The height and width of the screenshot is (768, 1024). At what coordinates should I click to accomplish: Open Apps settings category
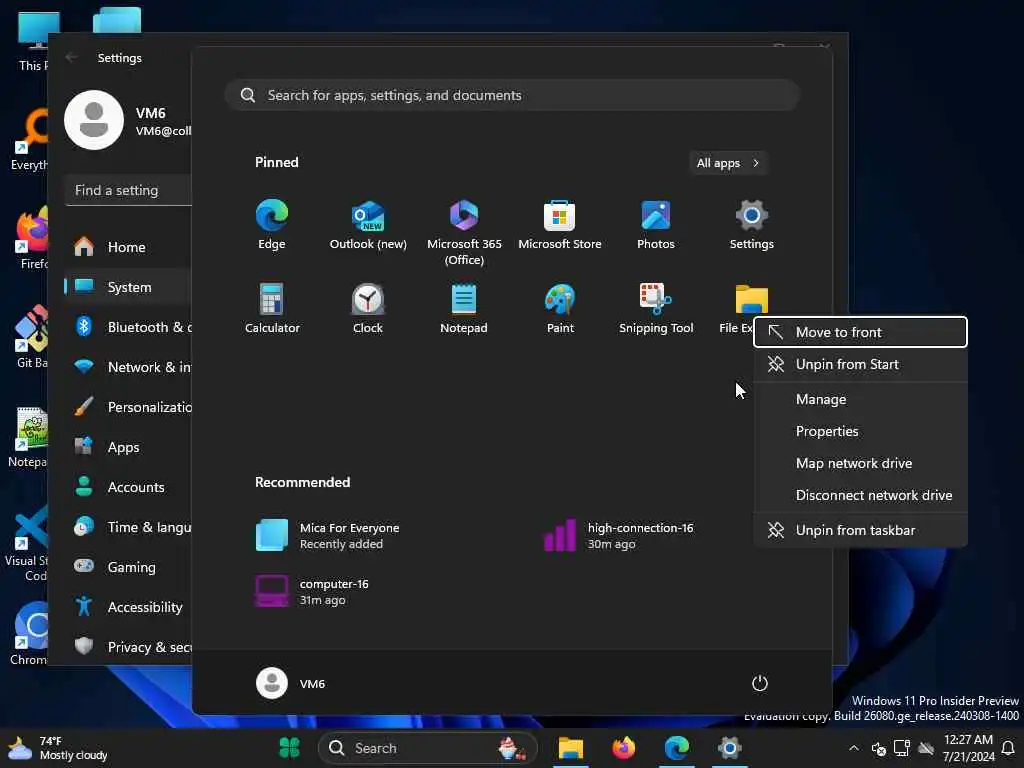(x=128, y=447)
